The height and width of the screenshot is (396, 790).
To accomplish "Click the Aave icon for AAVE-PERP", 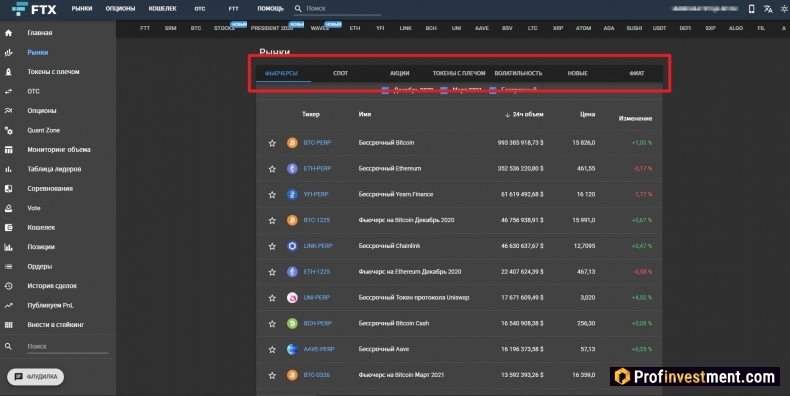I will point(292,349).
